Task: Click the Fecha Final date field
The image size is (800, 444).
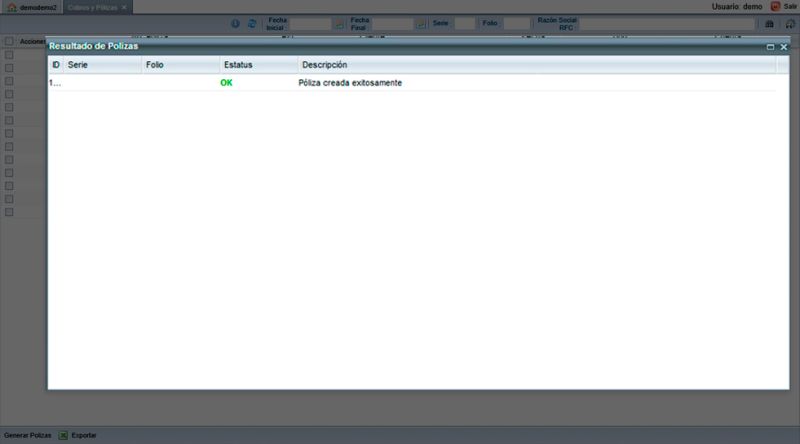Action: (392, 24)
